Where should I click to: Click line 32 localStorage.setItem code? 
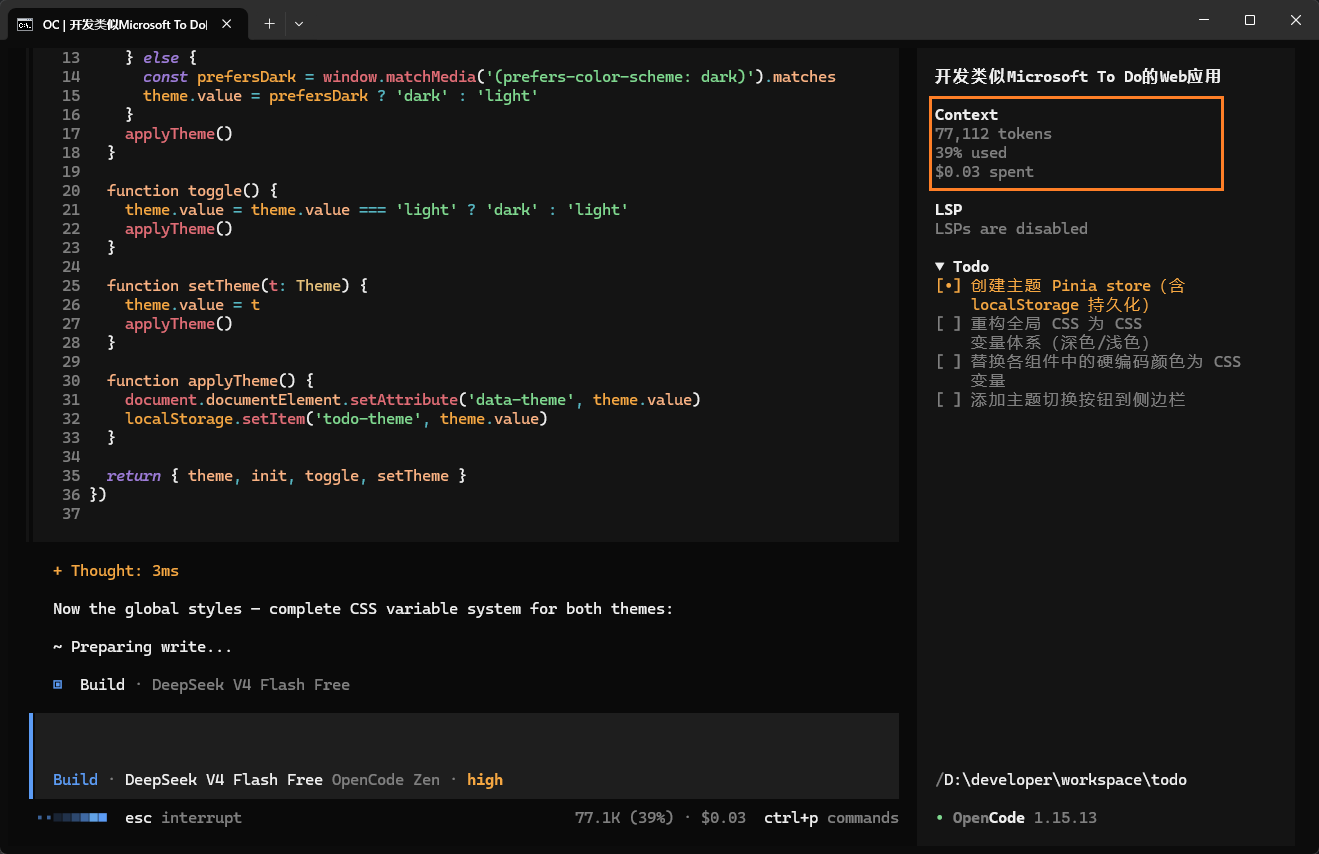(x=336, y=419)
